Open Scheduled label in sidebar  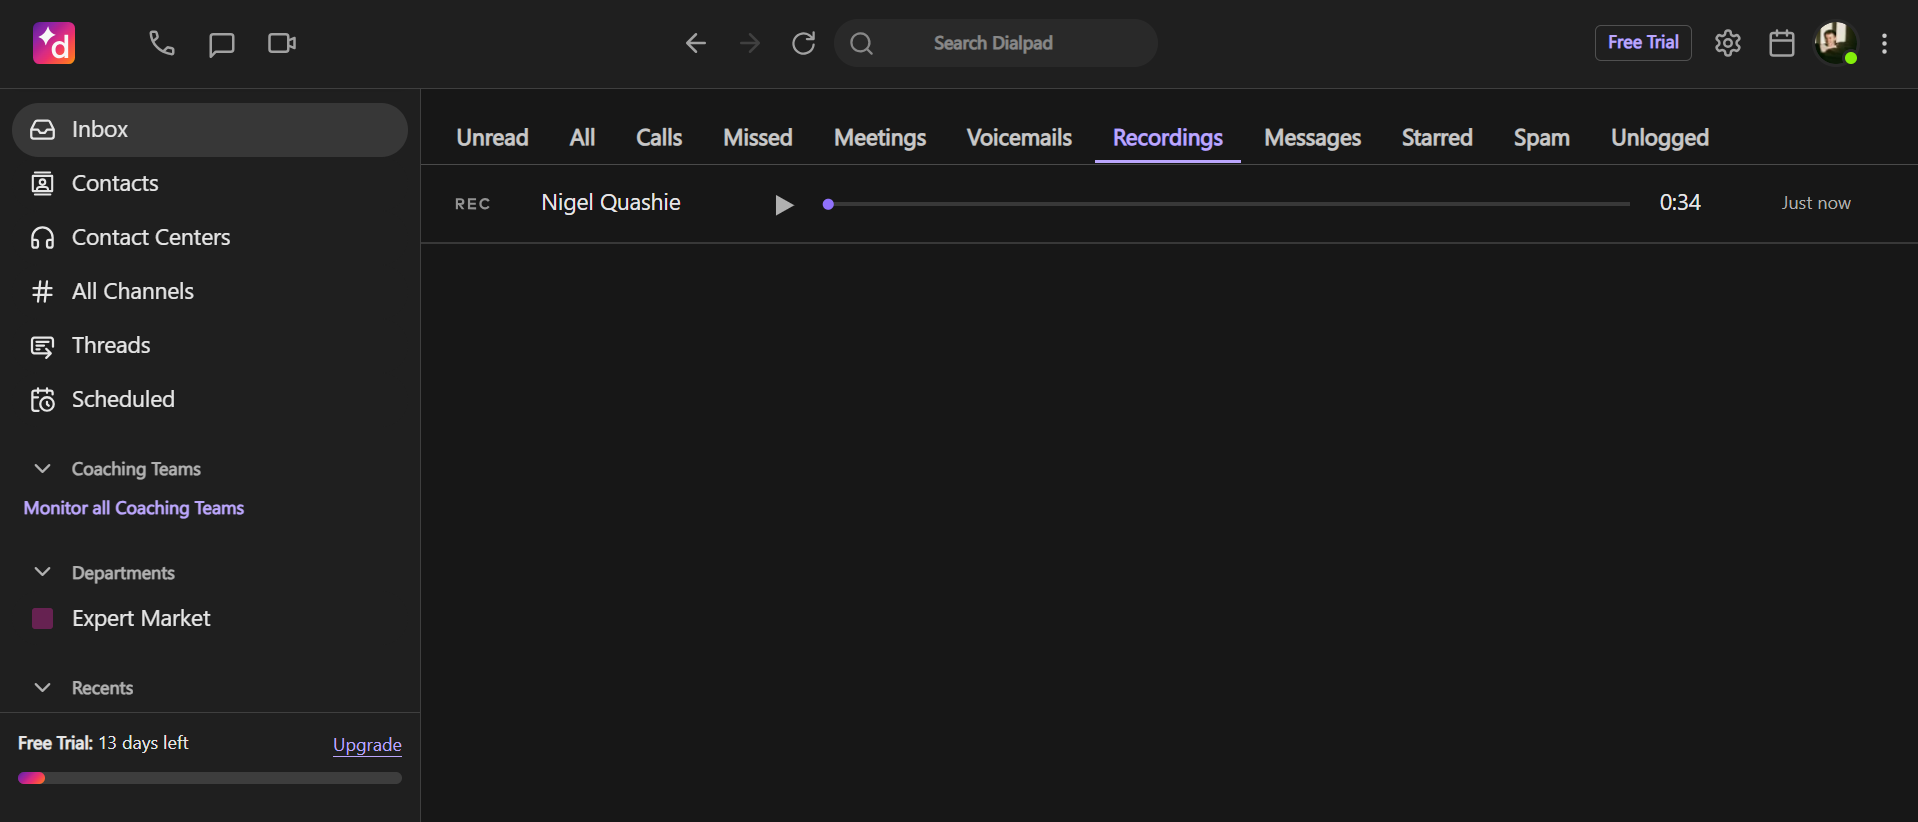tap(123, 400)
